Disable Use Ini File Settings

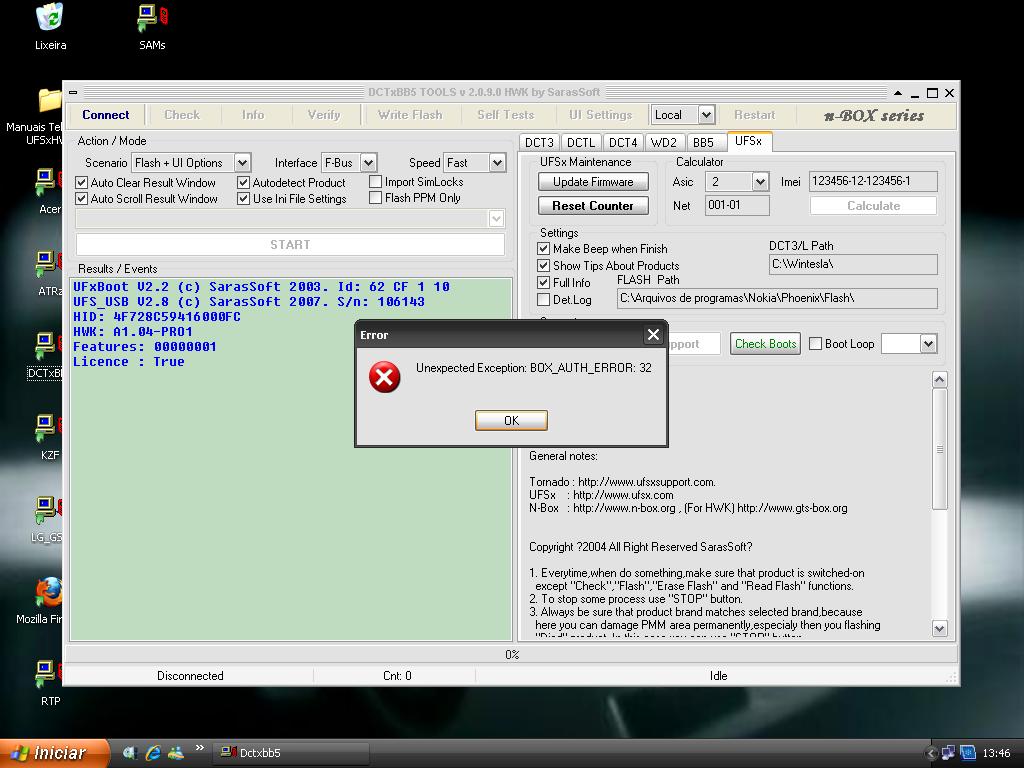(244, 199)
